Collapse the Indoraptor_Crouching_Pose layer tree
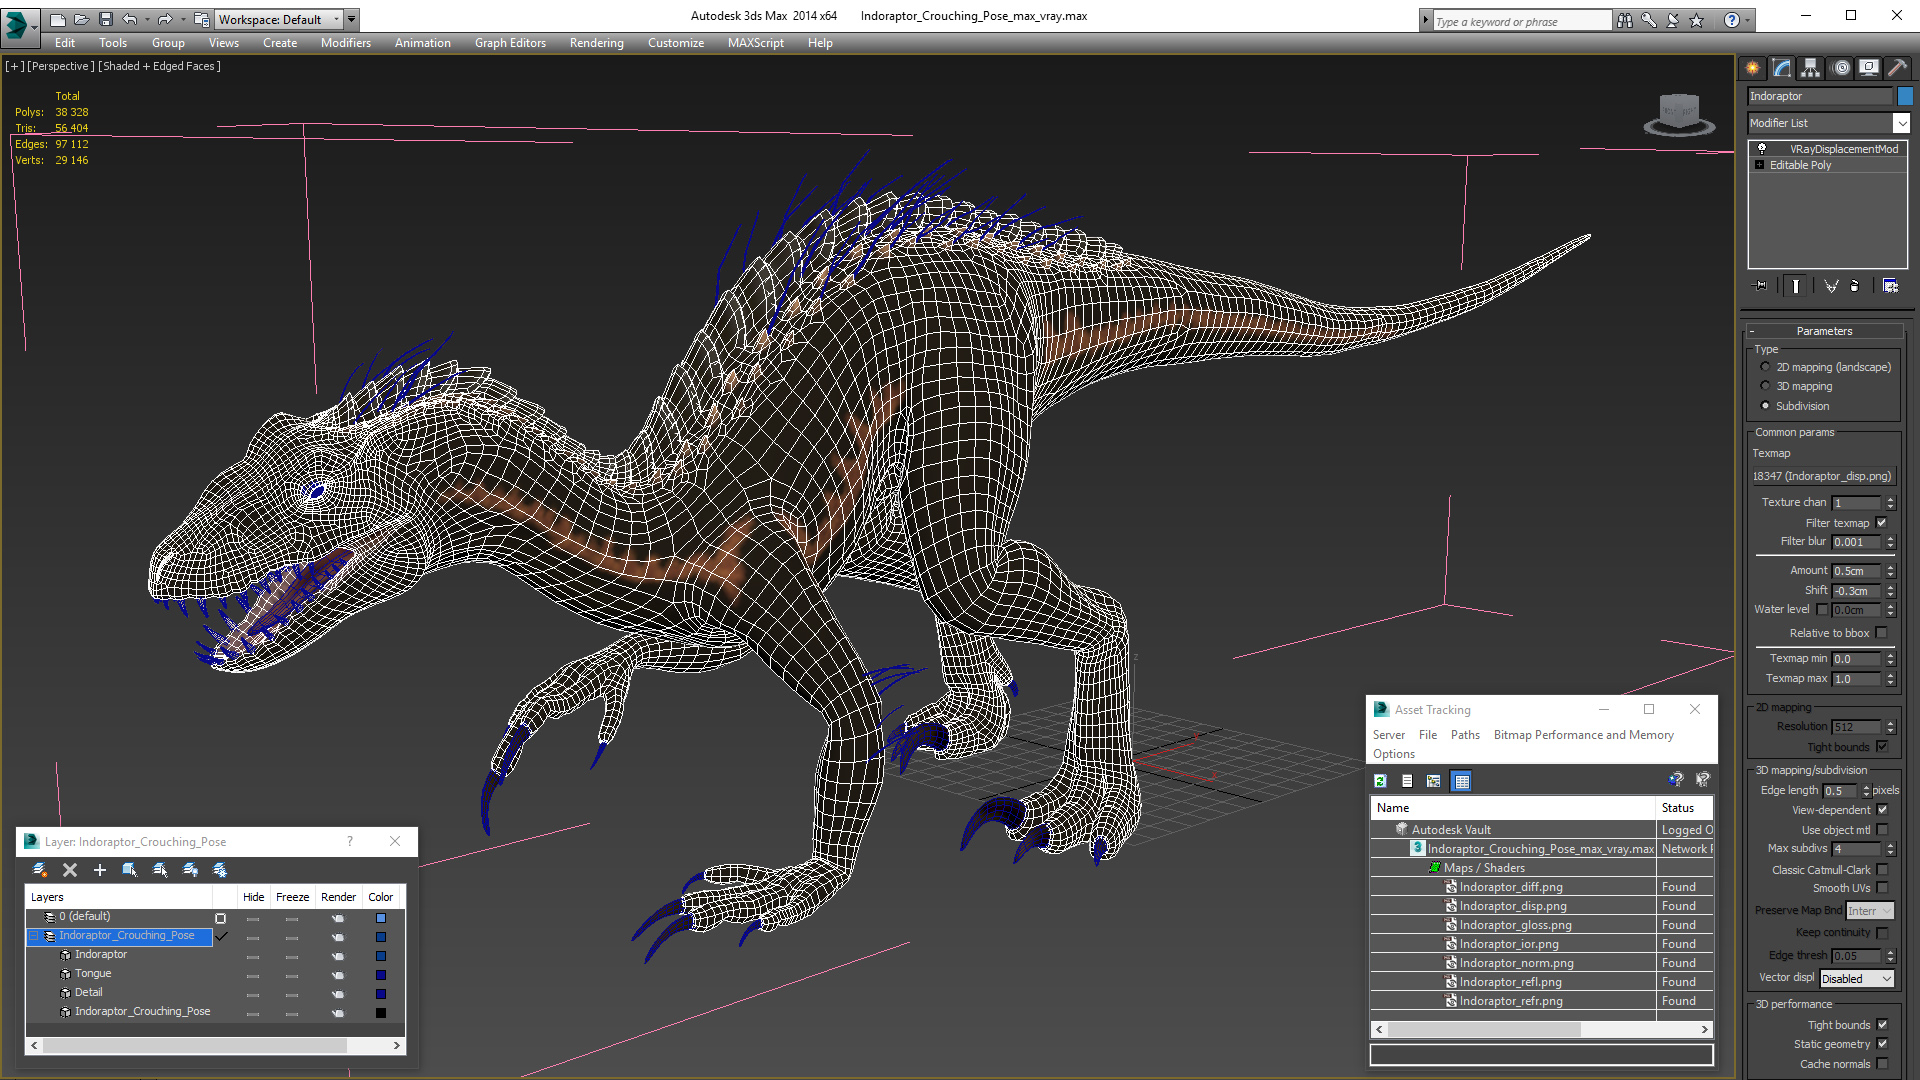 34,936
